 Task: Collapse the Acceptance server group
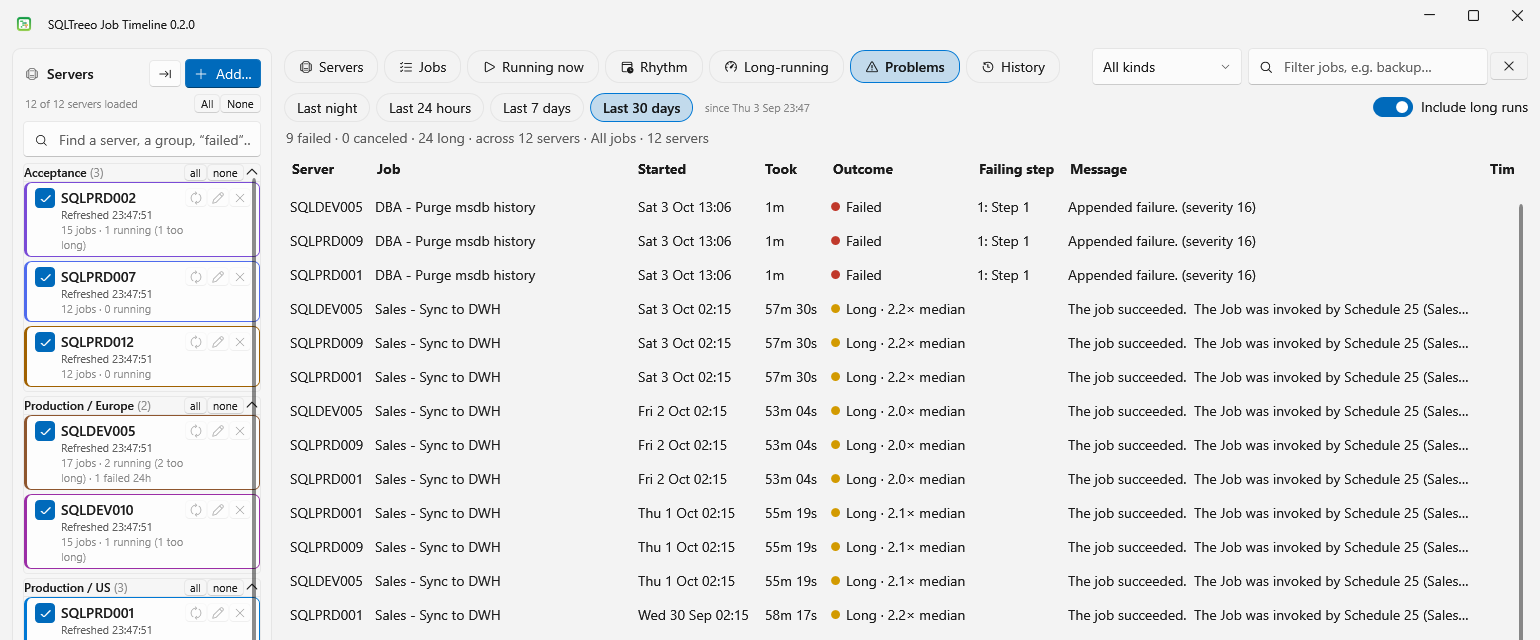click(251, 173)
